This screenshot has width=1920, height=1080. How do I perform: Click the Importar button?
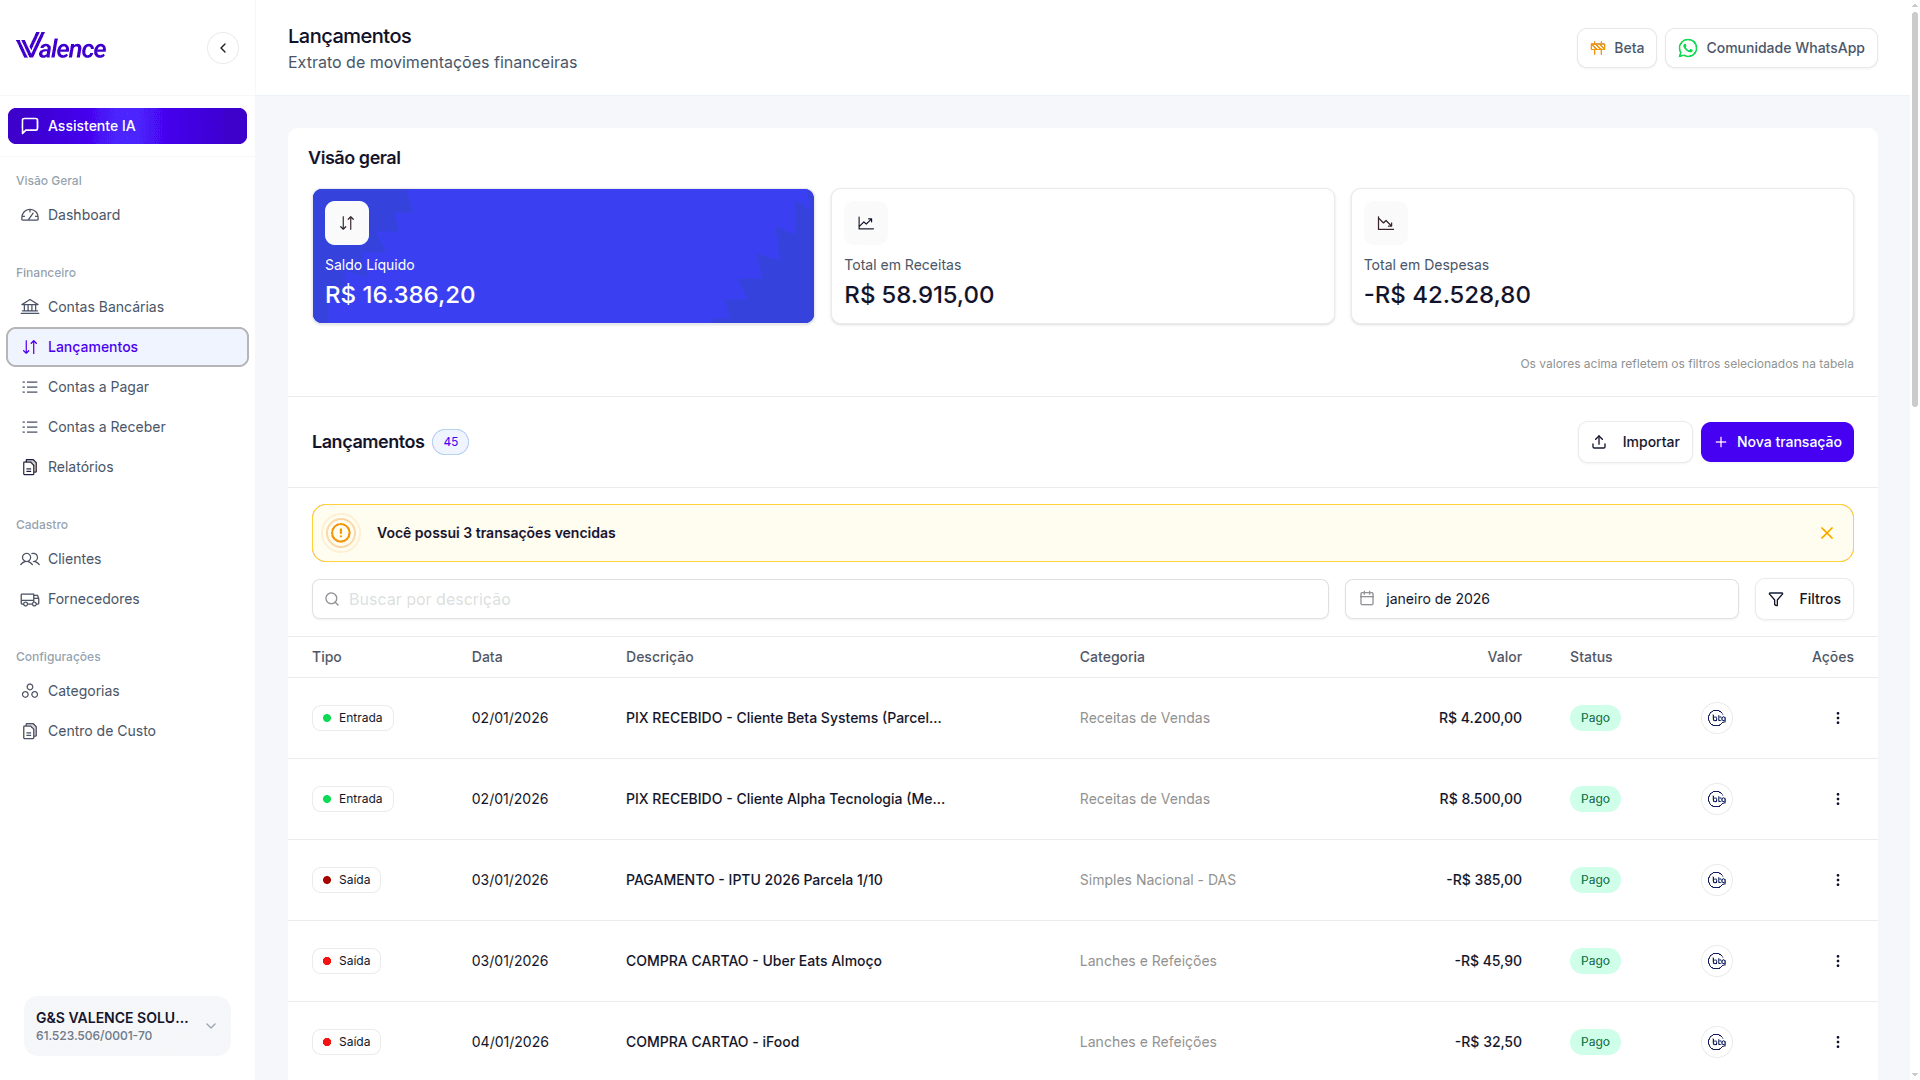pyautogui.click(x=1635, y=442)
